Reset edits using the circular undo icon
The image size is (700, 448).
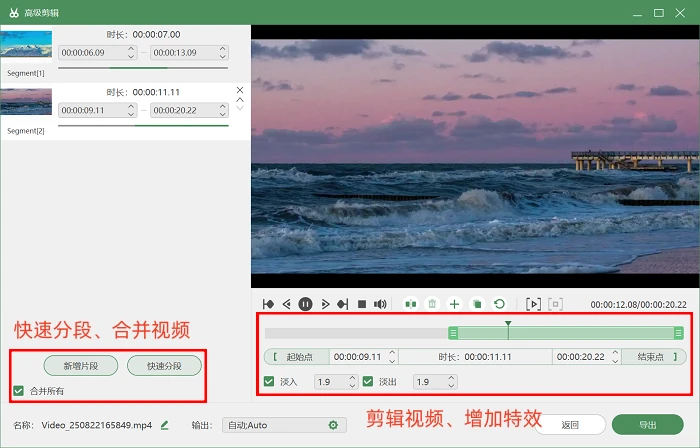500,304
